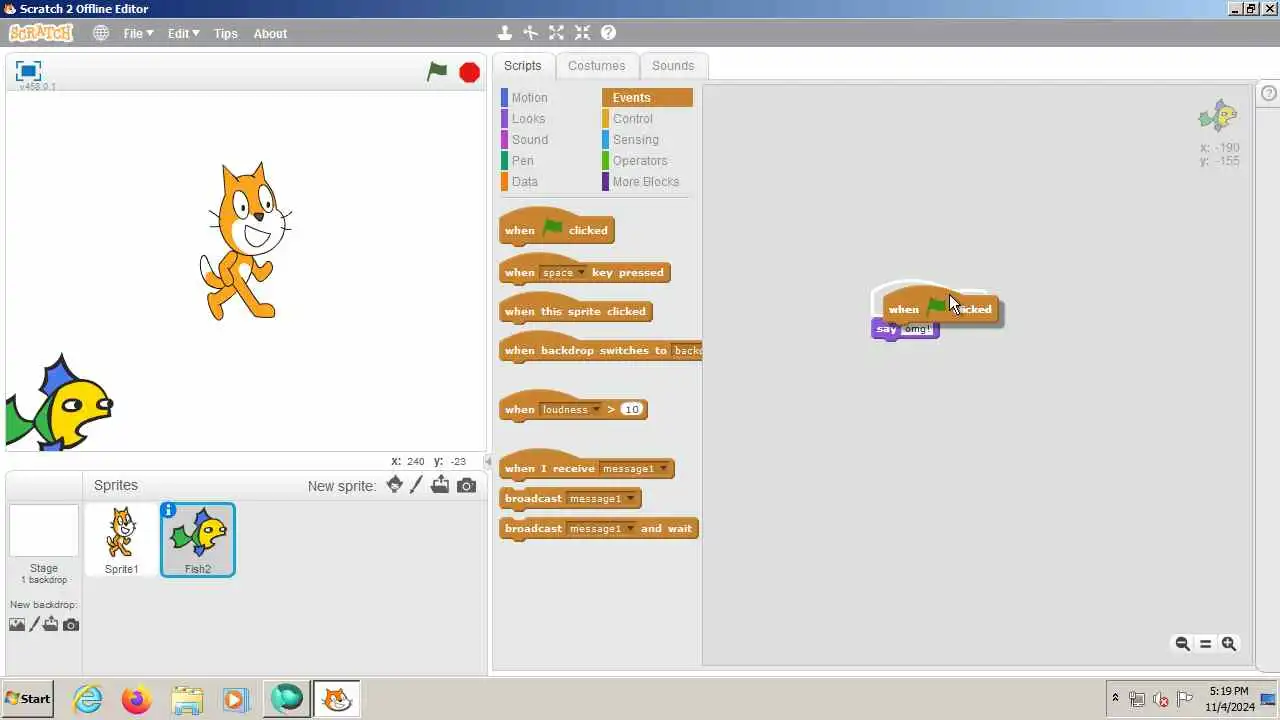Viewport: 1280px width, 720px height.
Task: Reset scripts area zoom
Action: (1205, 644)
